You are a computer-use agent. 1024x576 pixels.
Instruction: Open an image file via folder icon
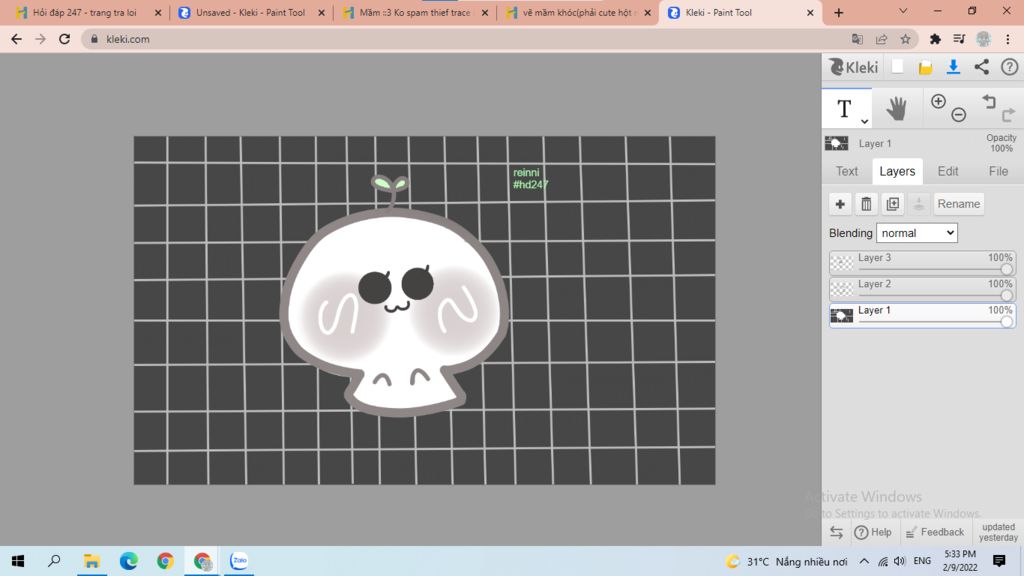click(x=925, y=67)
